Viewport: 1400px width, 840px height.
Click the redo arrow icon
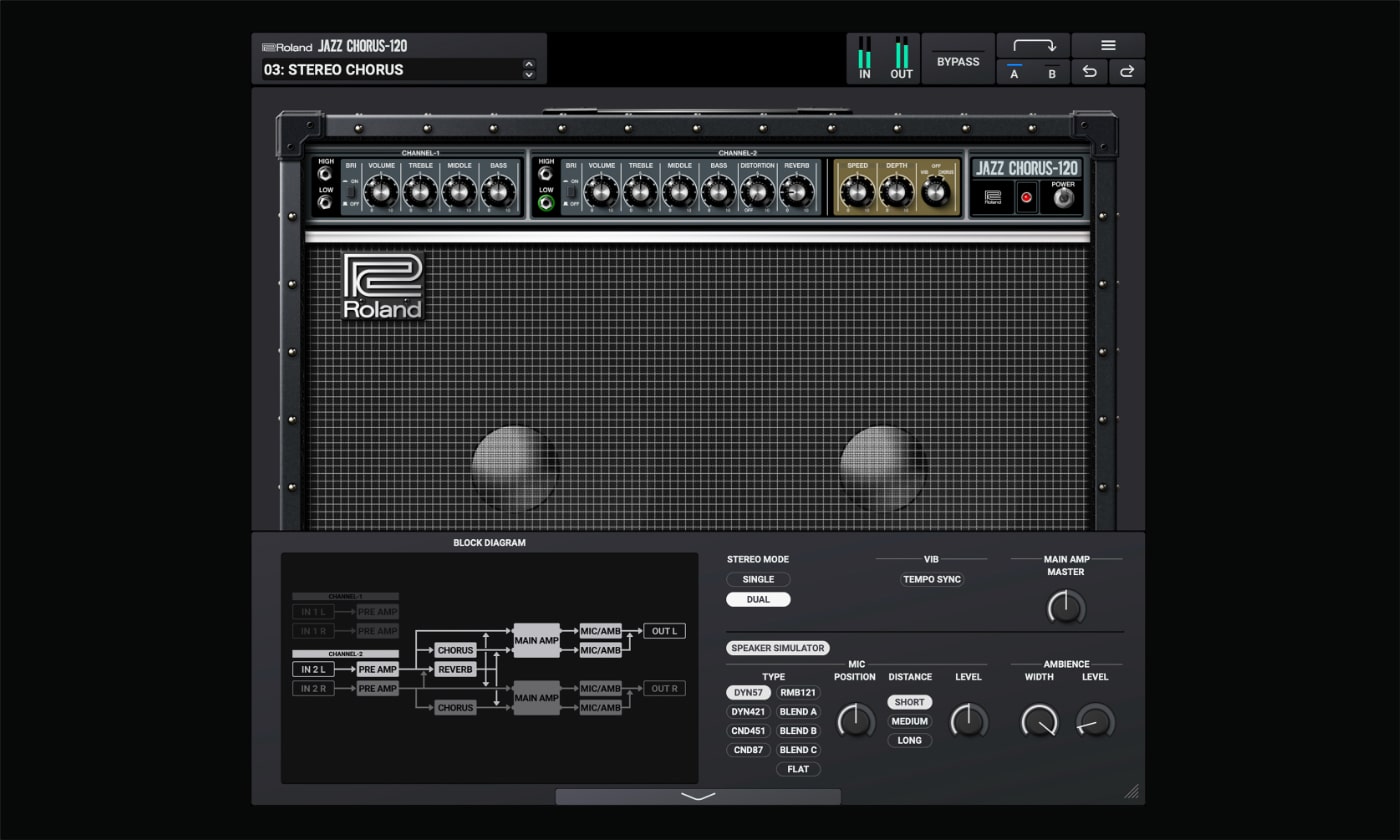point(1126,72)
